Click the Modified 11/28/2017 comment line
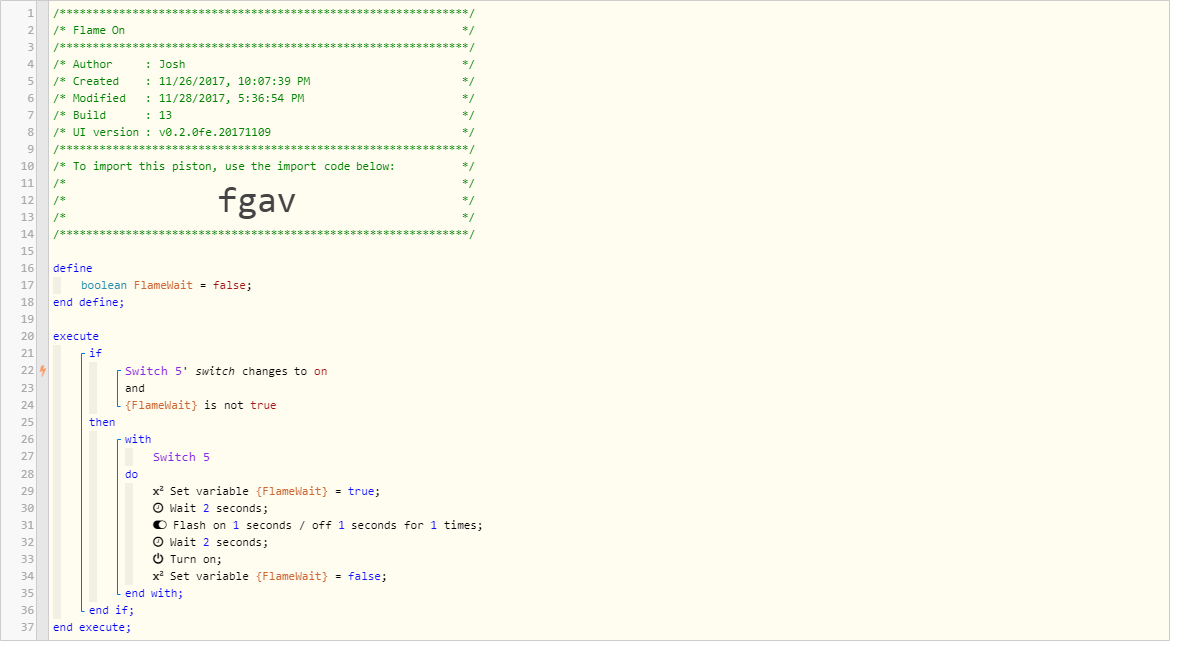 tap(264, 98)
